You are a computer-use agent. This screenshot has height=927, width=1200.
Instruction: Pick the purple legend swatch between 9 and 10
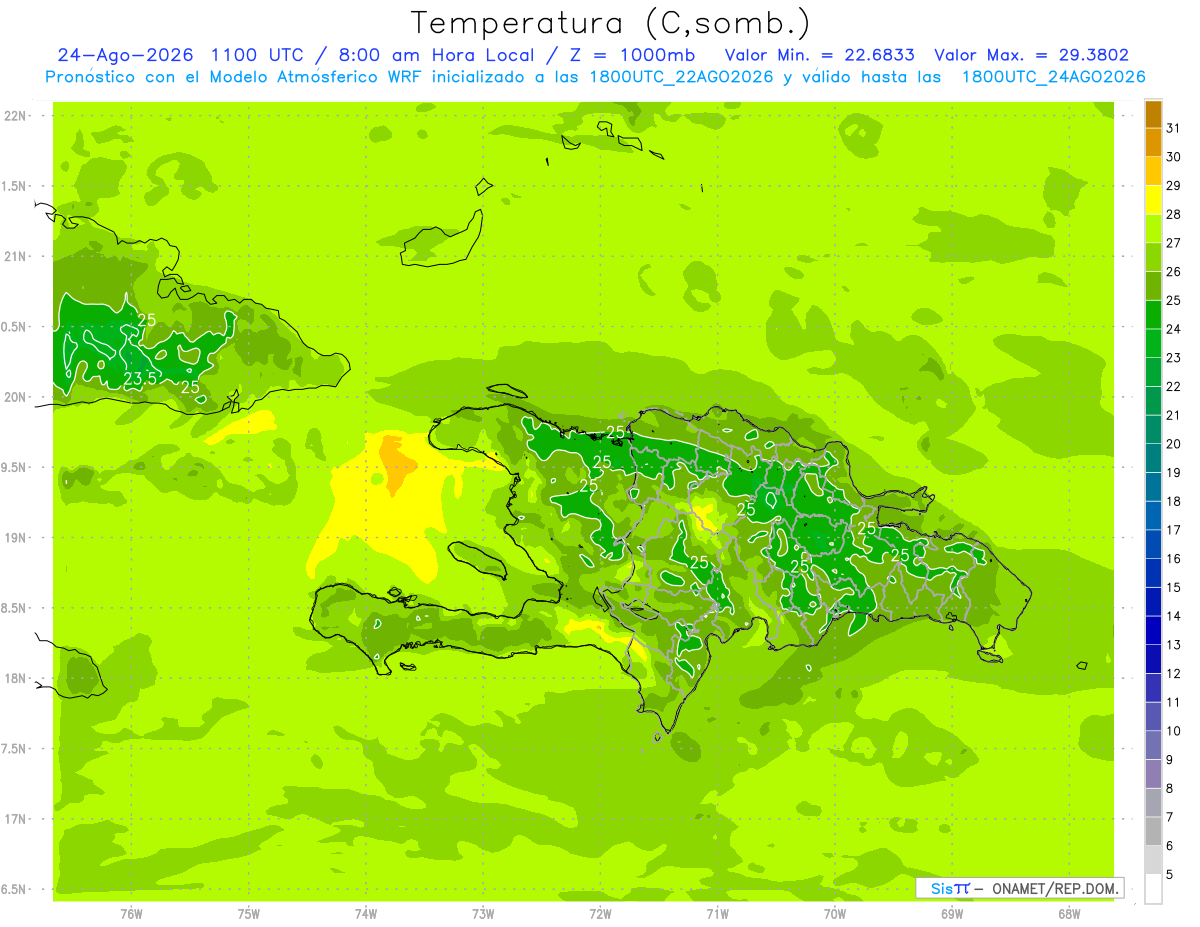pyautogui.click(x=1153, y=746)
